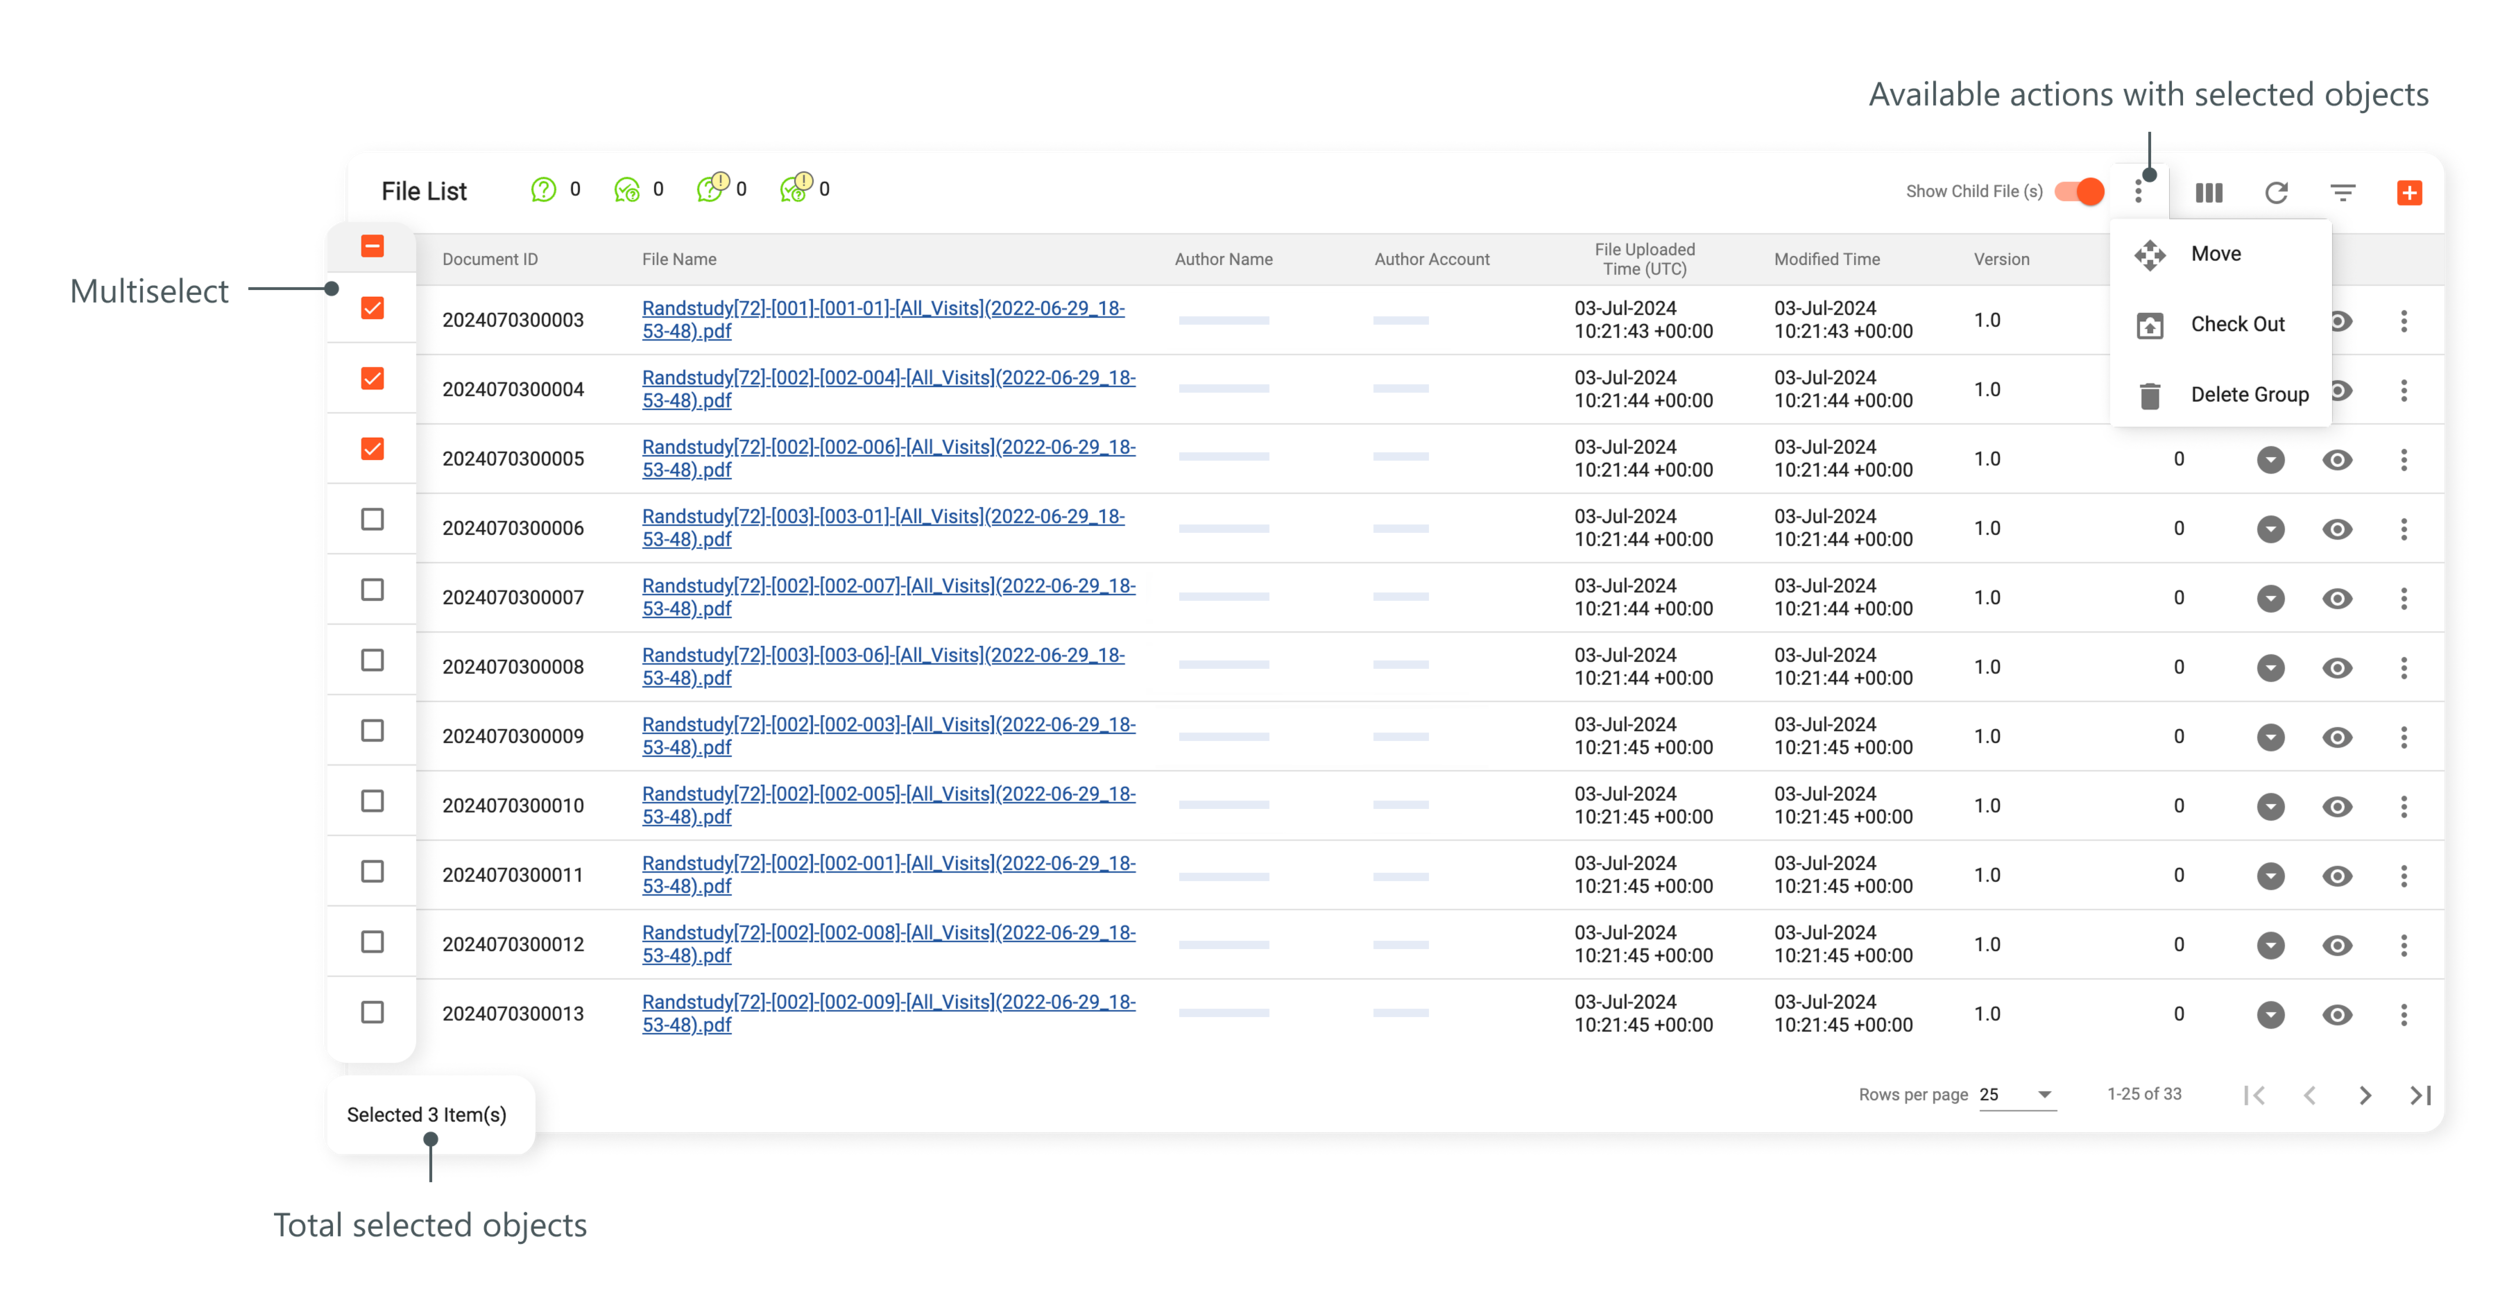Viewport: 2500px width, 1314px height.
Task: Sort by the Document ID column header
Action: click(490, 259)
